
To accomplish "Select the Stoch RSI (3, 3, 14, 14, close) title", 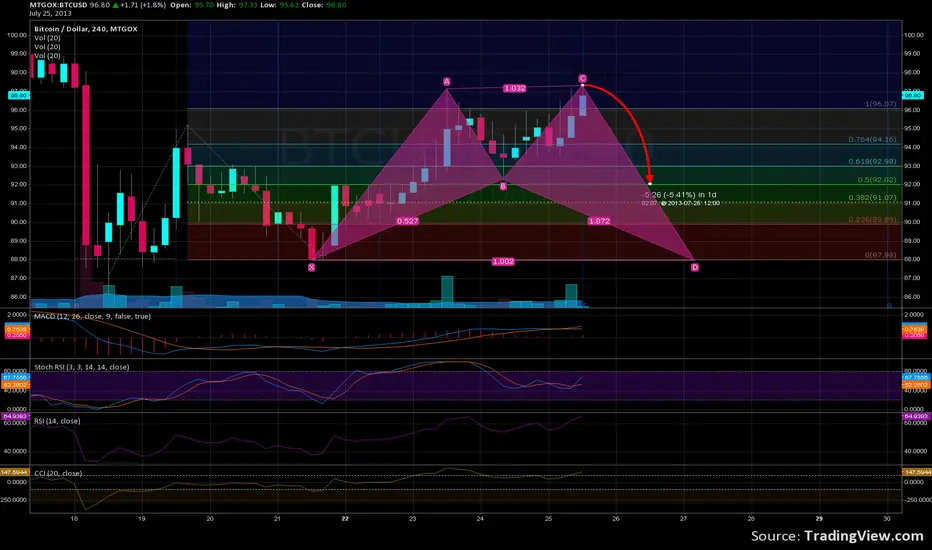I will tap(81, 367).
